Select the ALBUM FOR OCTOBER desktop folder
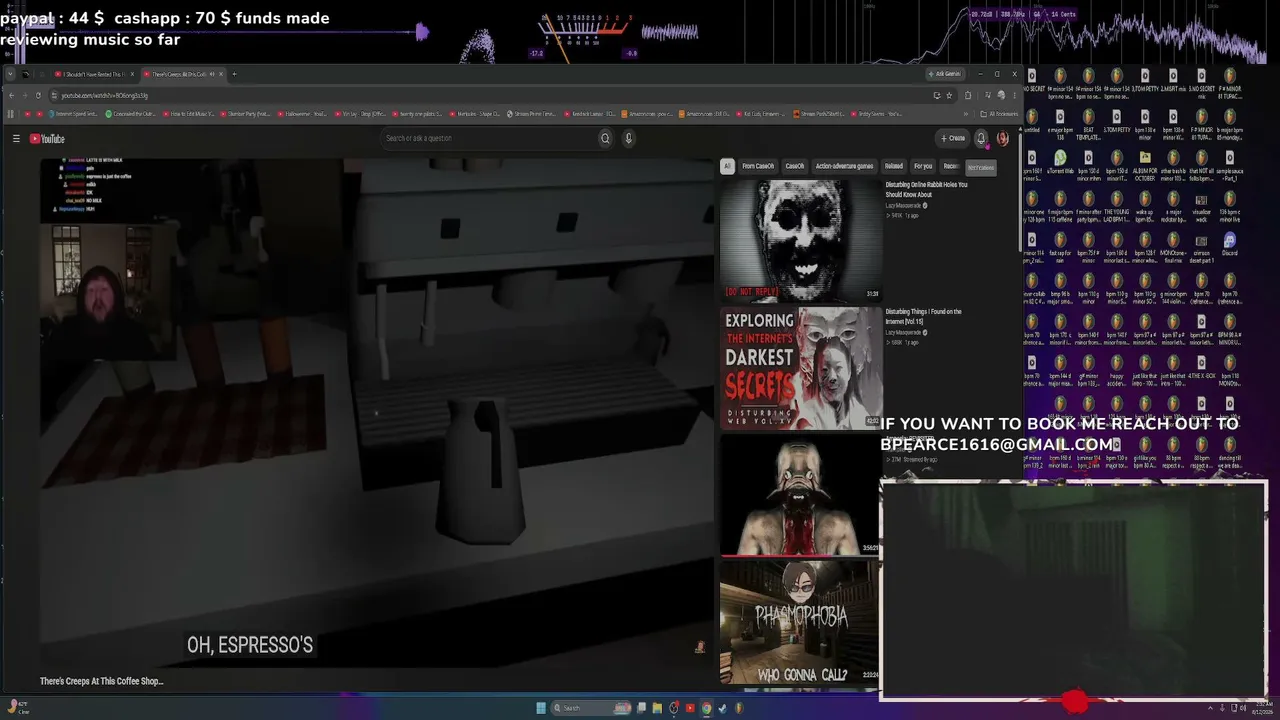Viewport: 1280px width, 720px height. (x=1145, y=164)
